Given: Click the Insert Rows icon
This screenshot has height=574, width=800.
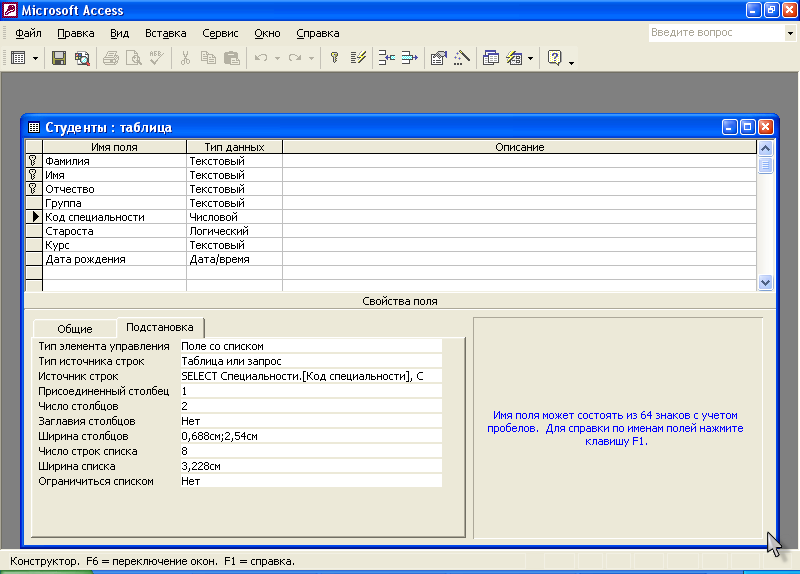Looking at the screenshot, I should [x=386, y=58].
